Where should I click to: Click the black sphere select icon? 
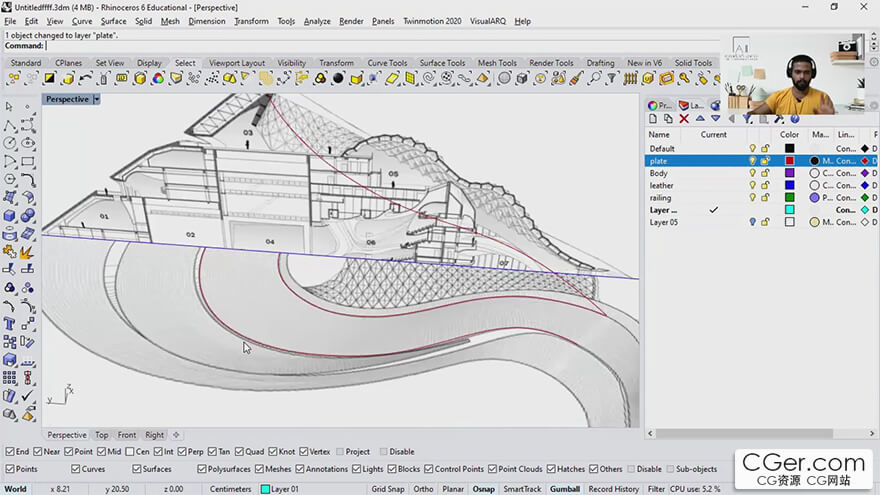pos(338,79)
